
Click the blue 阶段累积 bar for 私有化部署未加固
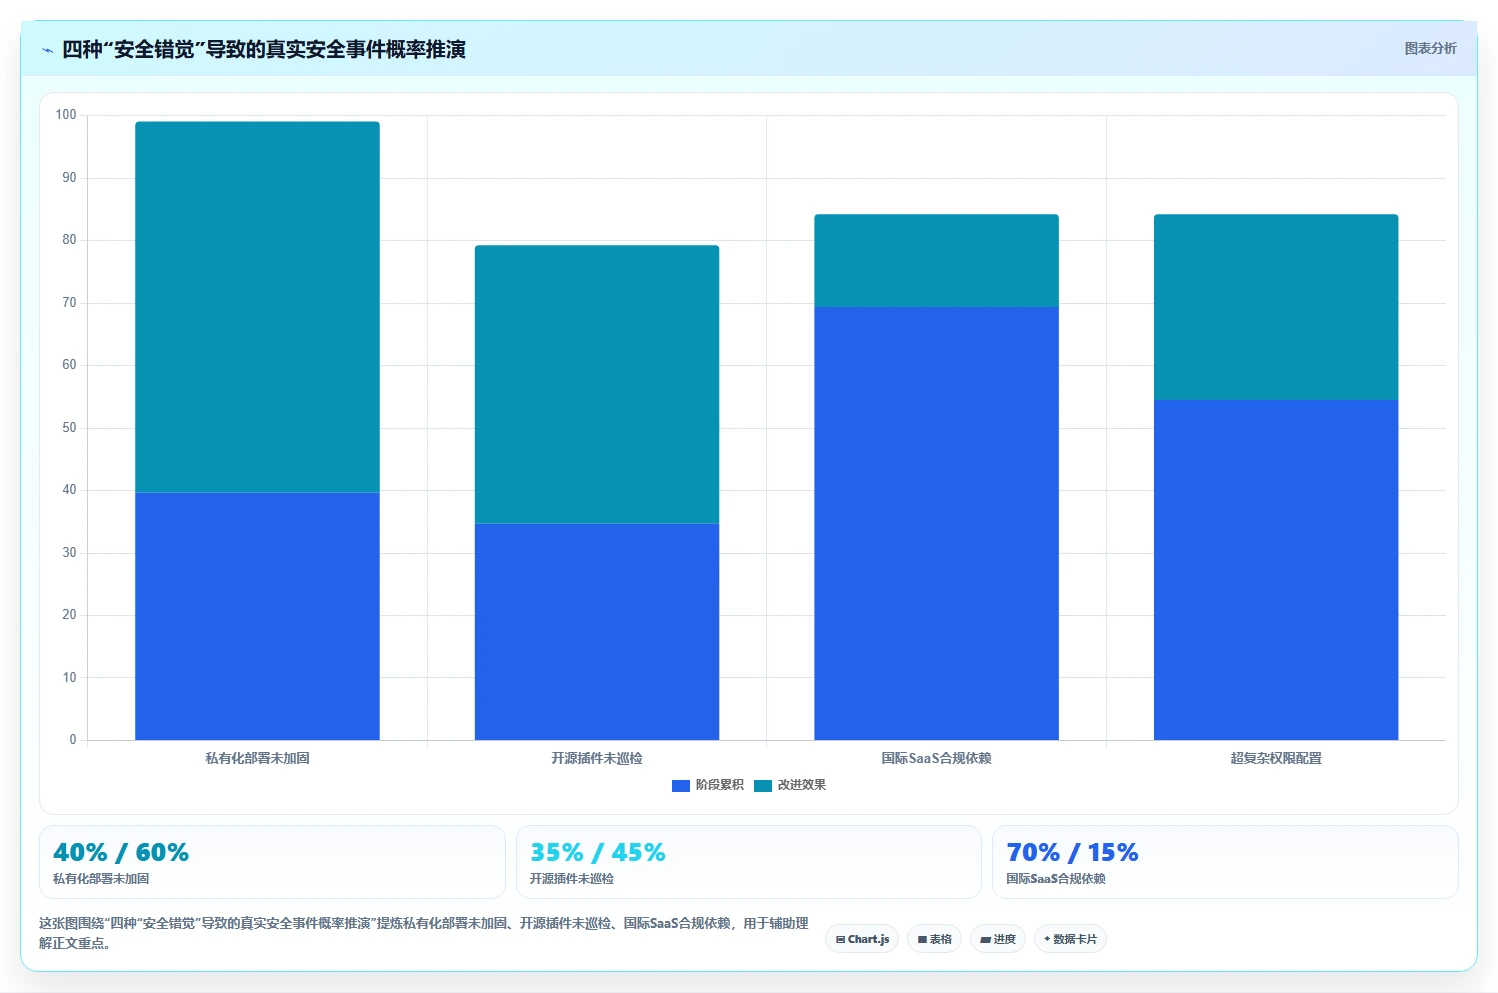pyautogui.click(x=257, y=616)
